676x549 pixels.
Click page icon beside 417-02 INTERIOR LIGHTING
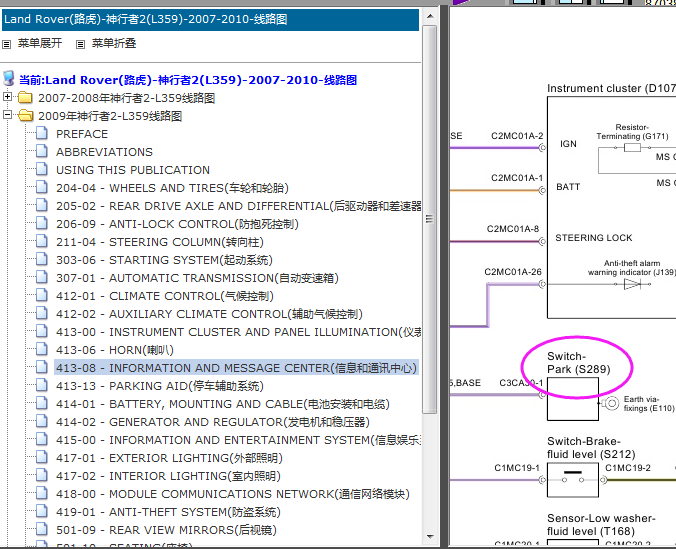(42, 475)
